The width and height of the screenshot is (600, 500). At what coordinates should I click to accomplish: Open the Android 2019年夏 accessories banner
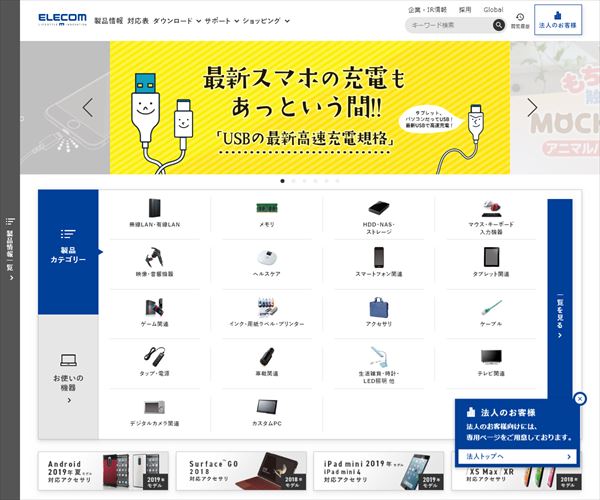[x=103, y=471]
